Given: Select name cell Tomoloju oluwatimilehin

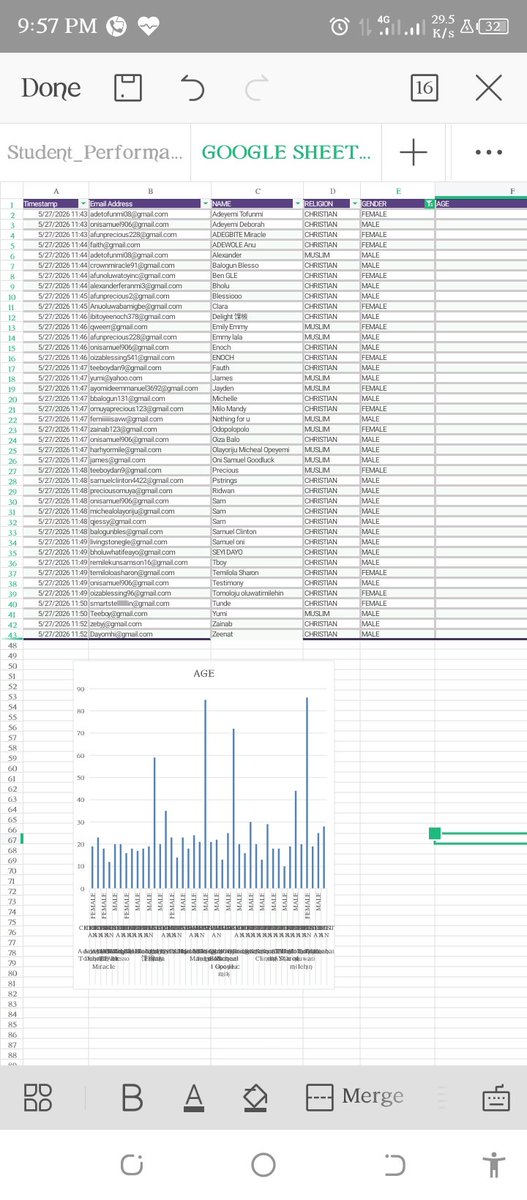Looking at the screenshot, I should 257,593.
